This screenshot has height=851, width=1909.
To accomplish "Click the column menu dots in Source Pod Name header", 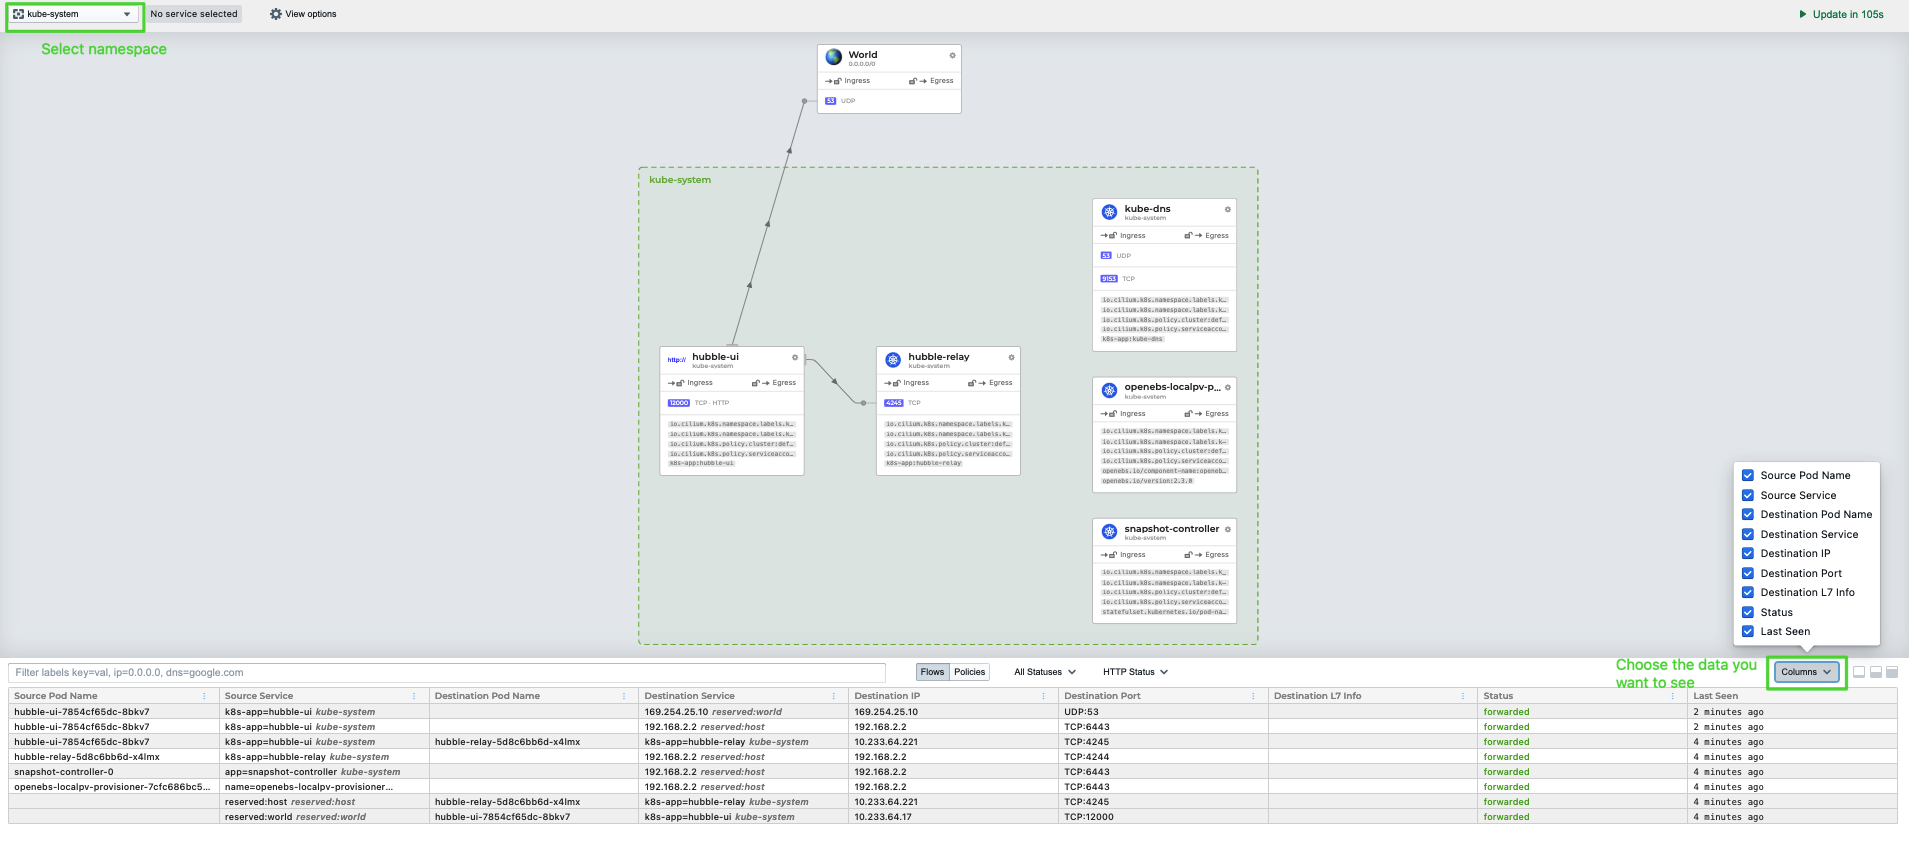I will 204,696.
